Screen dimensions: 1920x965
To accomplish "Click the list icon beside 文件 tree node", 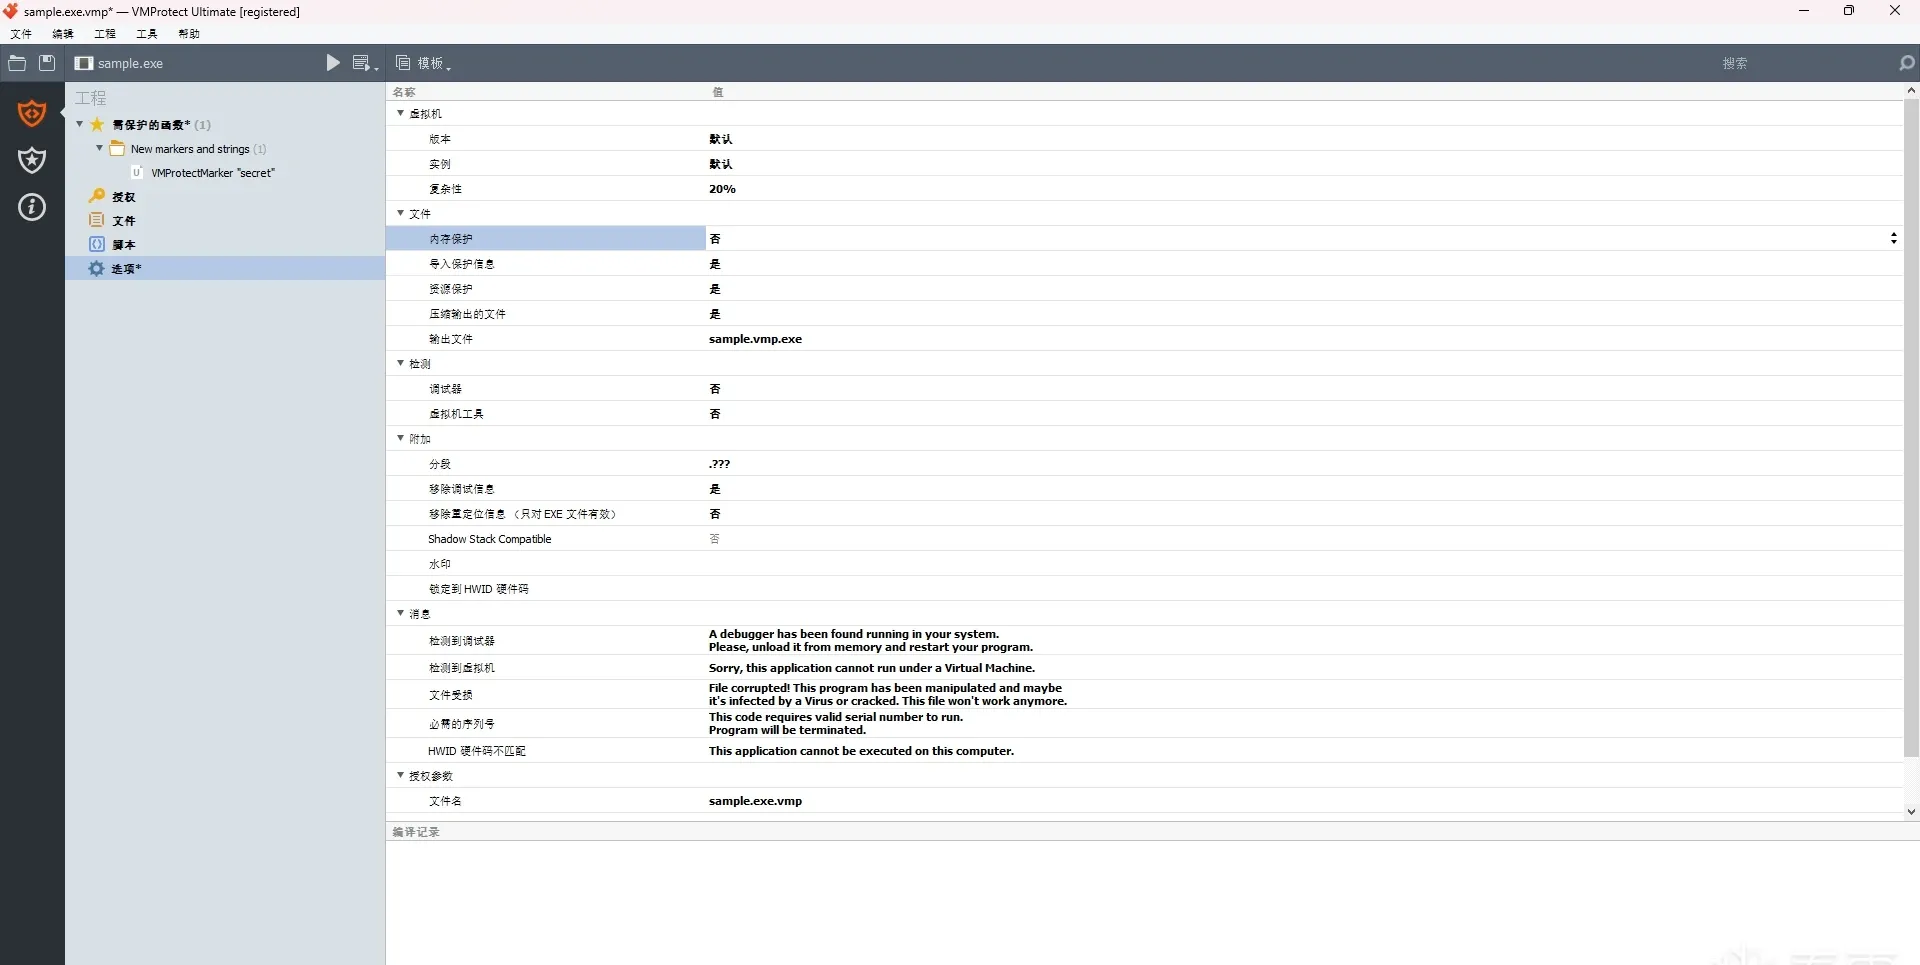I will coord(97,220).
